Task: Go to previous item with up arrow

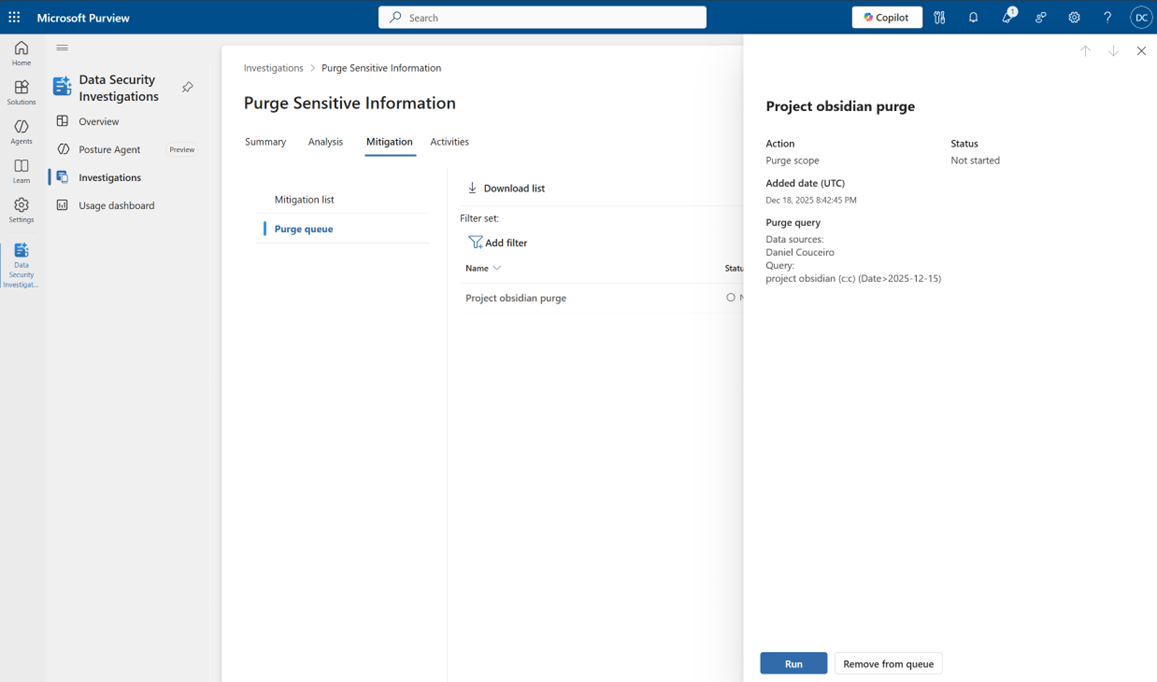Action: (x=1085, y=51)
